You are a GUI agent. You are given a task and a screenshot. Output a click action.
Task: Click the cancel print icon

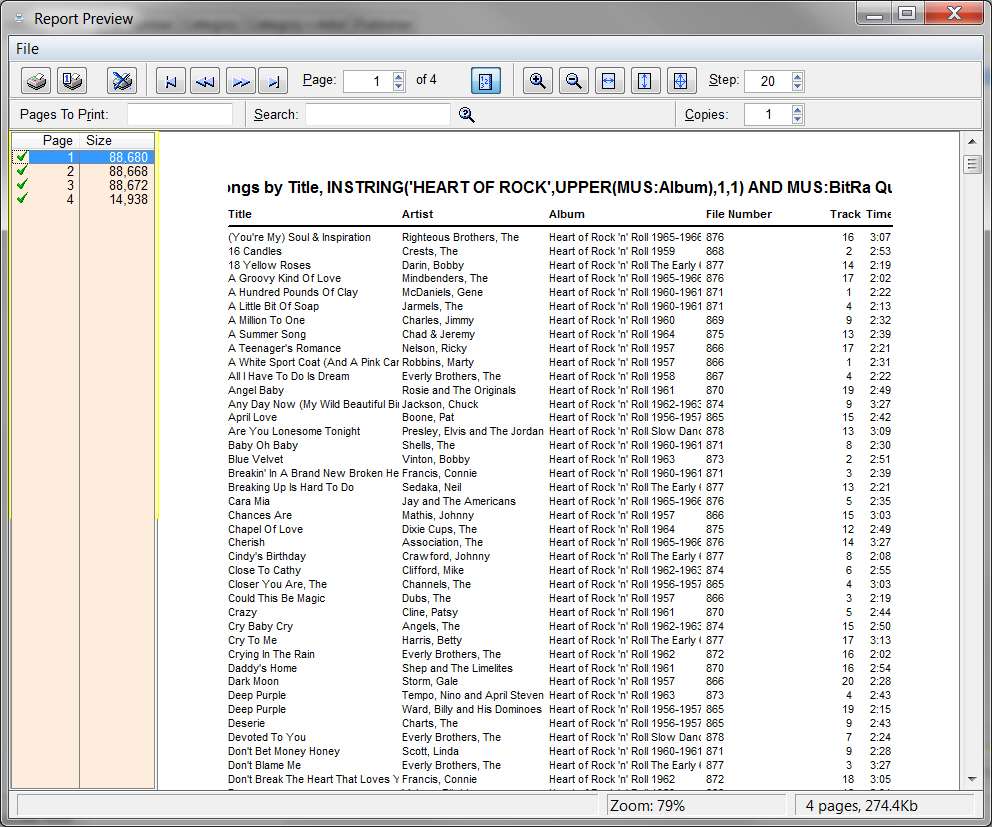pos(121,81)
